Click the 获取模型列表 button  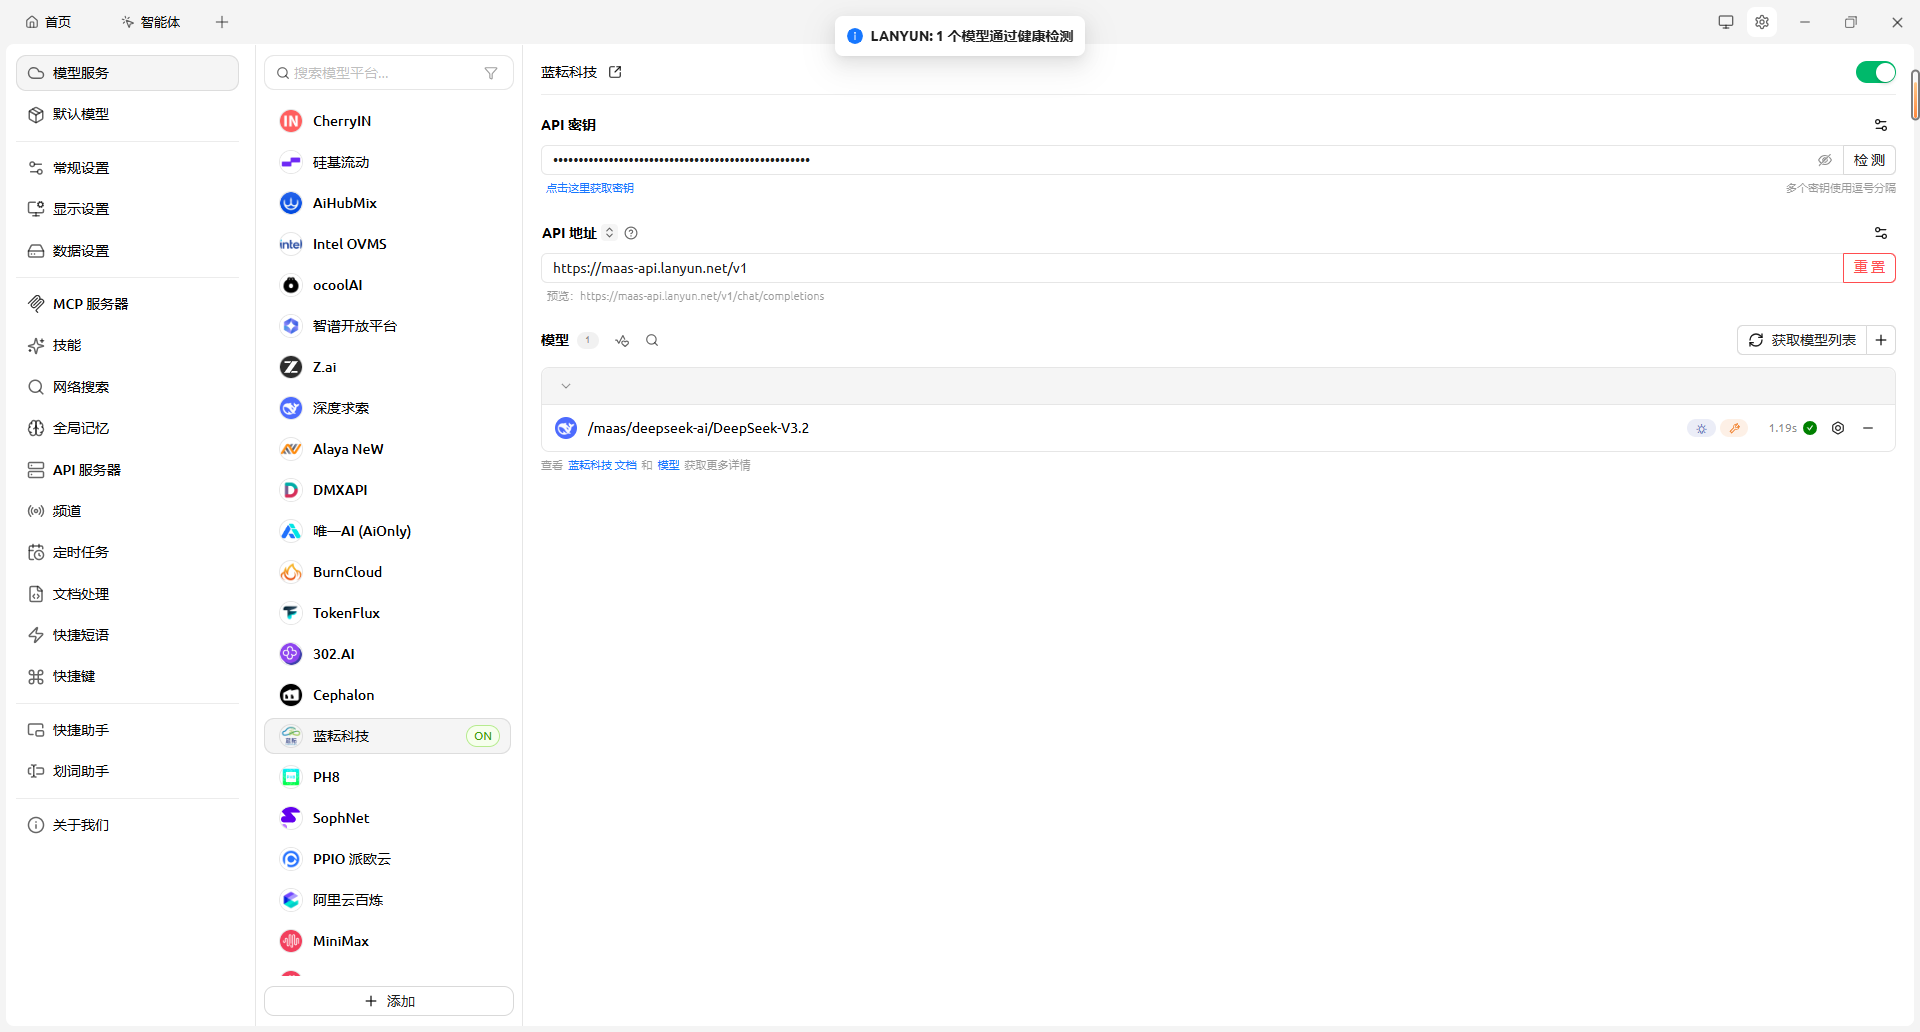point(1802,340)
